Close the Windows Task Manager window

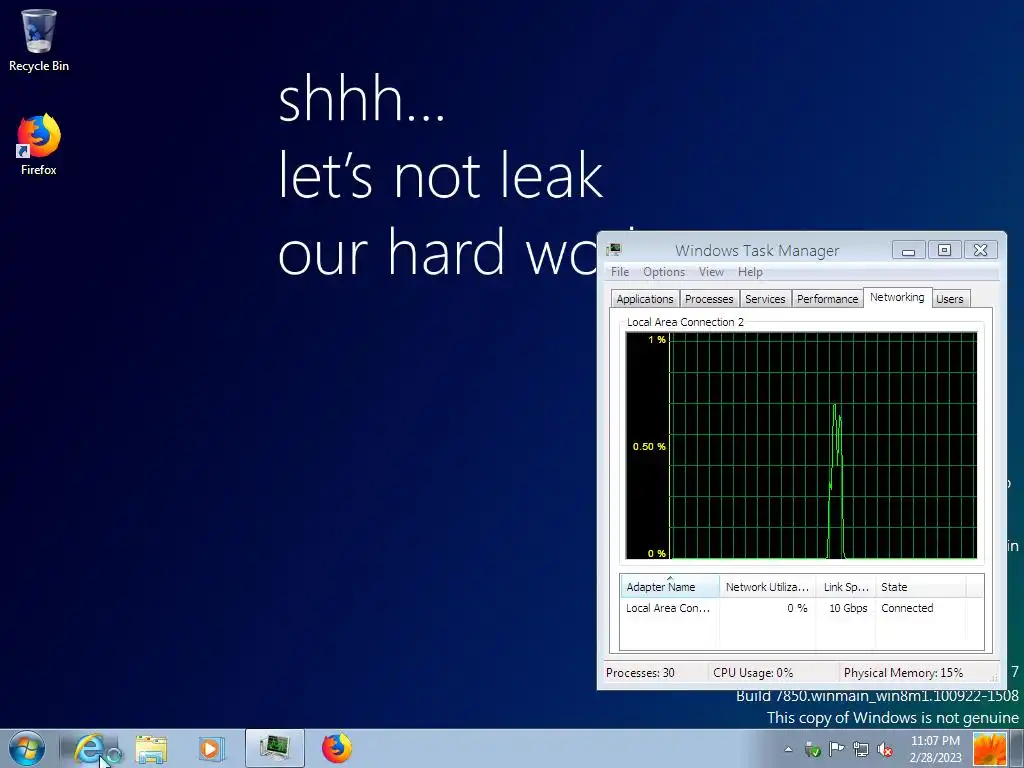[x=980, y=249]
